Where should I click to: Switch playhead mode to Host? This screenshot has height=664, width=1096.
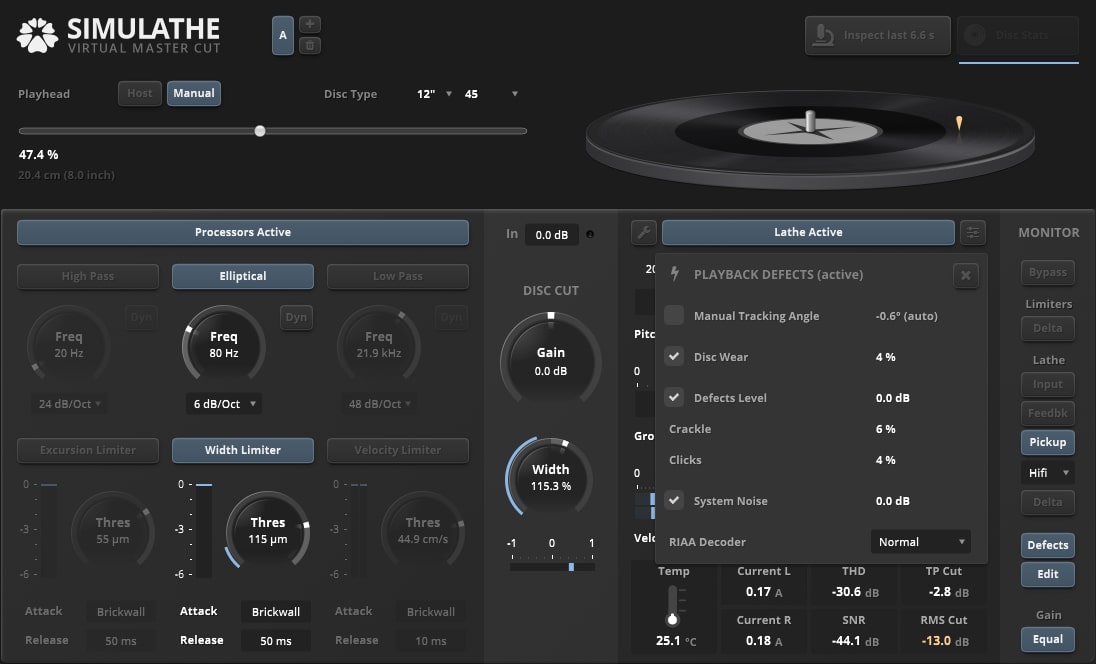[x=140, y=93]
